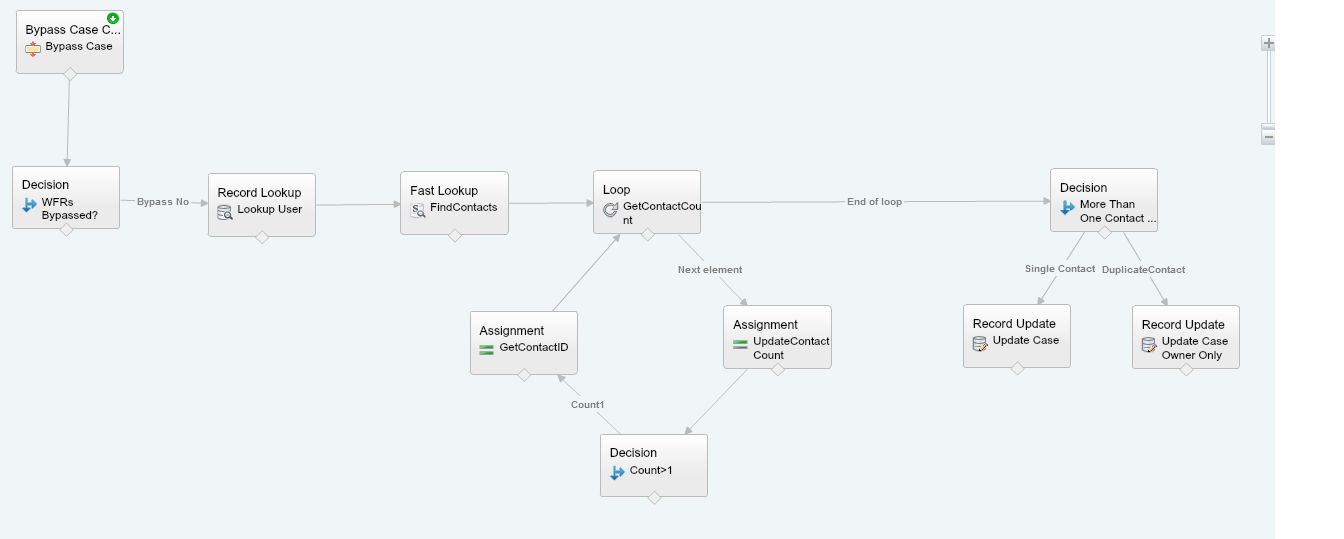
Task: Click the FindContacts label text
Action: click(x=463, y=208)
